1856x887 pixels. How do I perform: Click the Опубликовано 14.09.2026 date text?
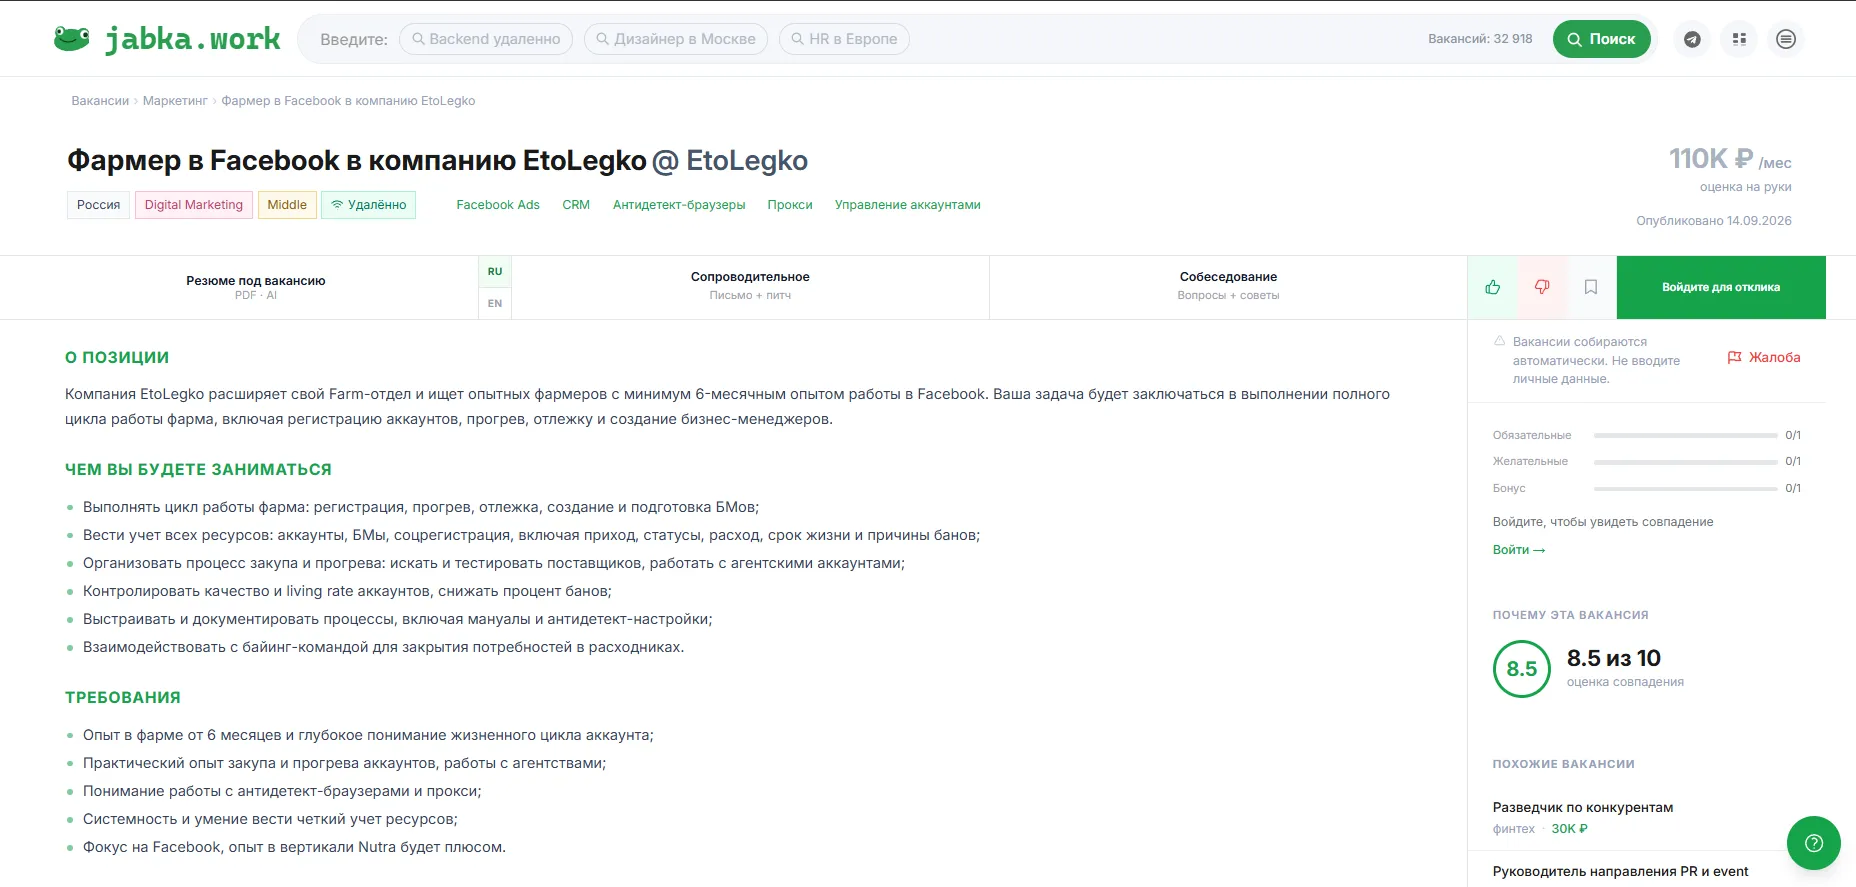(x=1714, y=221)
